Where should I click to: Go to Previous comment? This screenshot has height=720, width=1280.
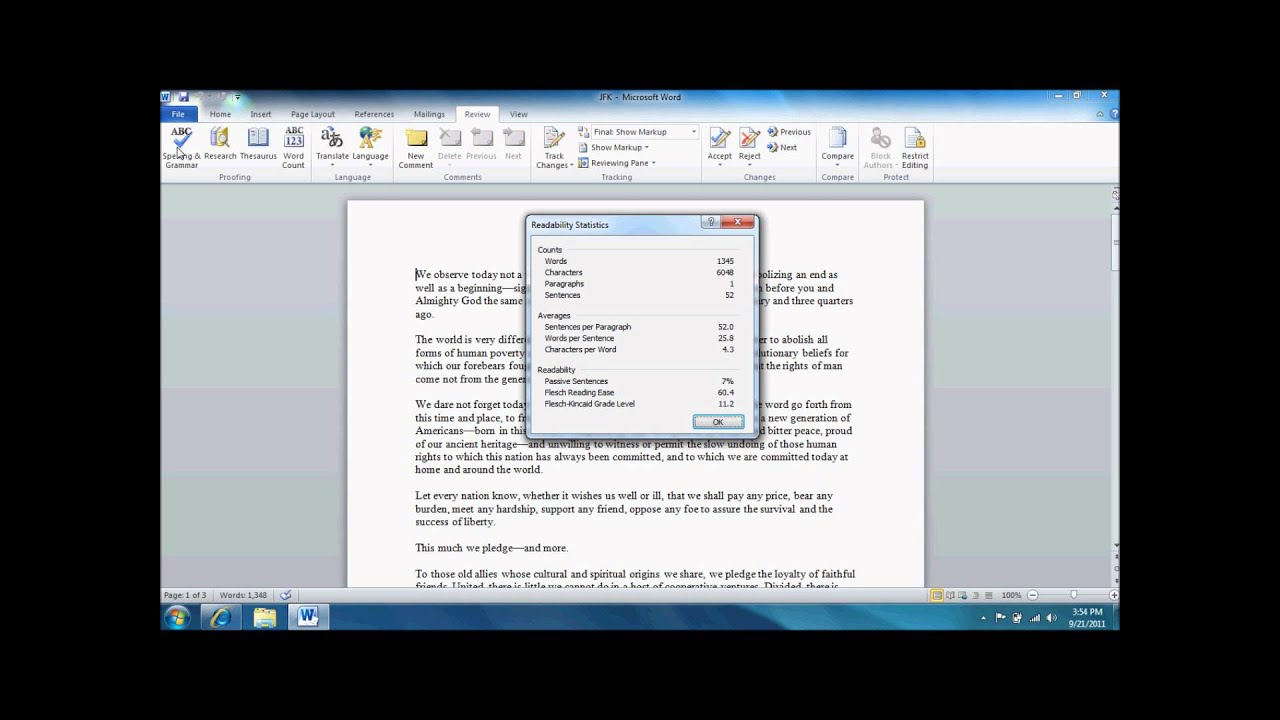pos(481,143)
